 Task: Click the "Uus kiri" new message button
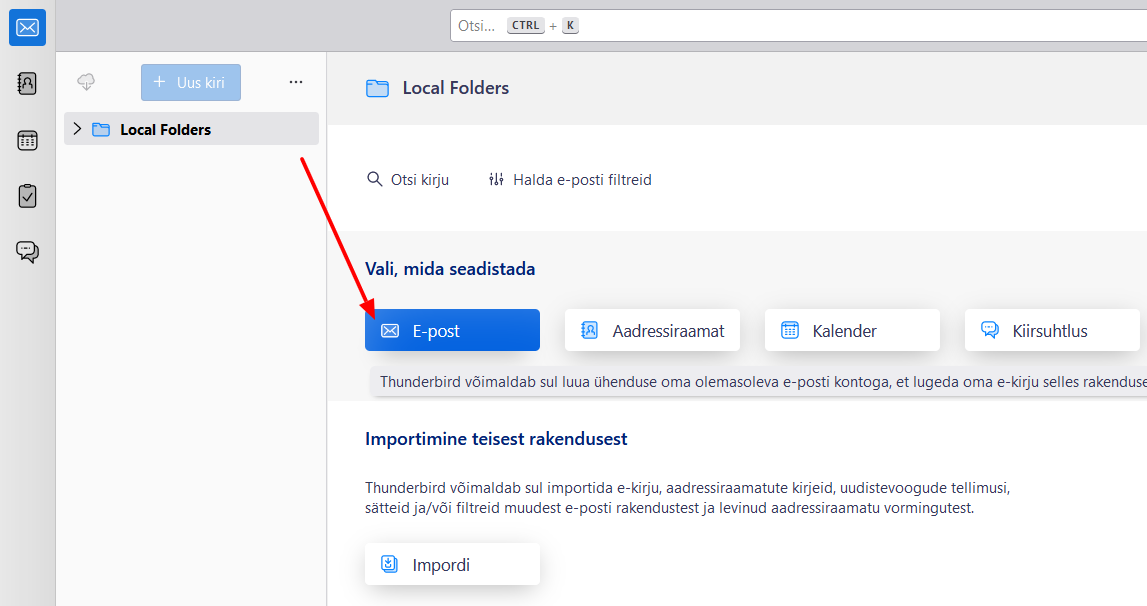click(190, 82)
